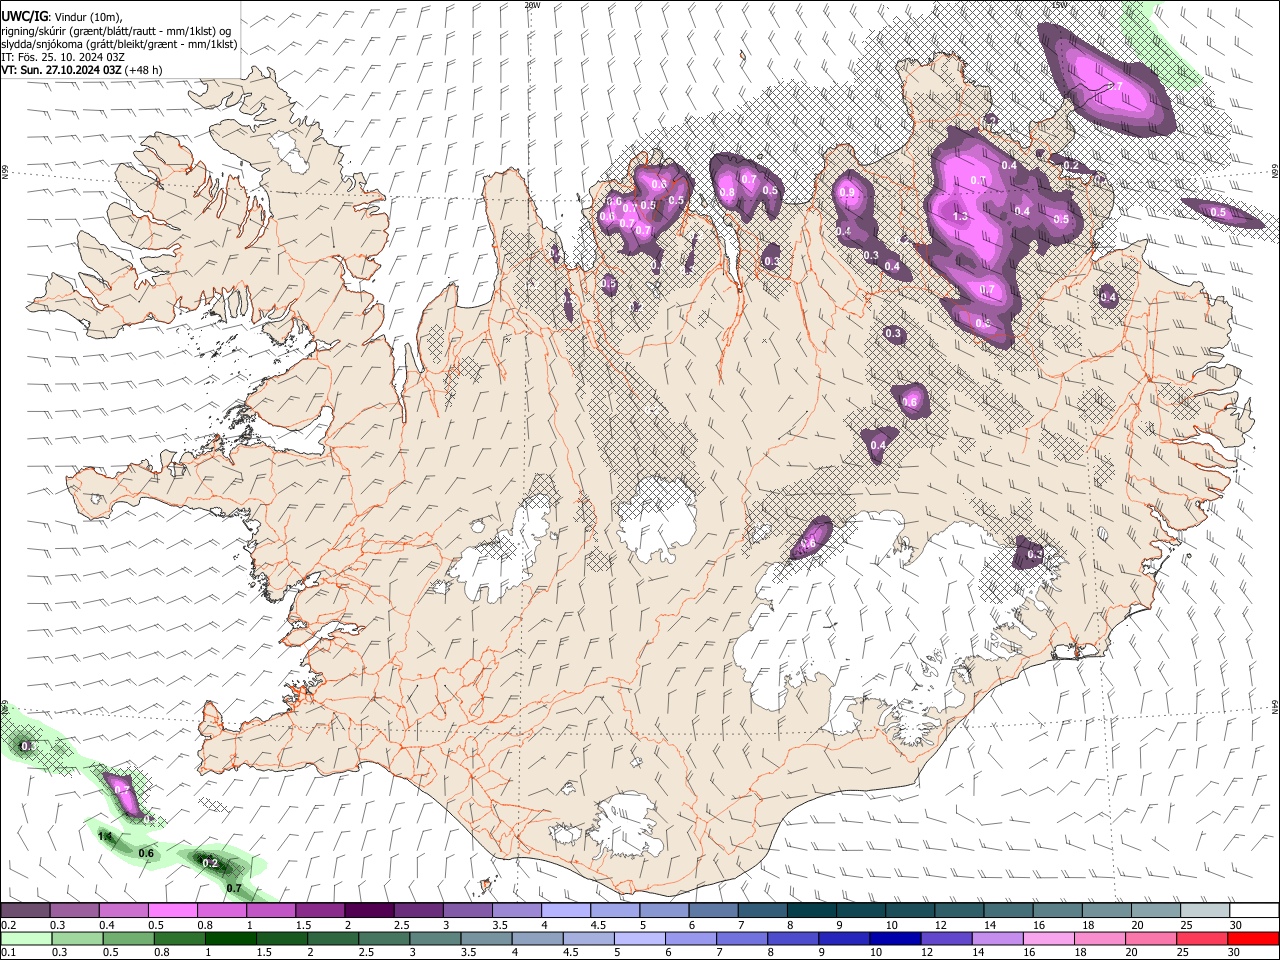Screen dimensions: 1280x960
Task: Click the '0.2' snow legend label
Action: click(7, 925)
